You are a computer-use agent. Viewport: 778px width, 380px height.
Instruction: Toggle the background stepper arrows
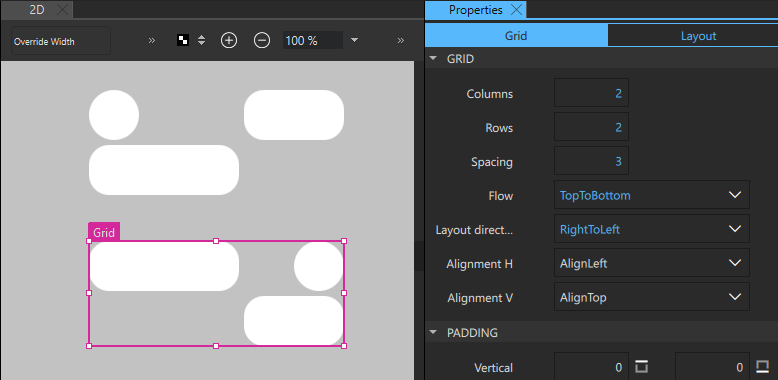[x=201, y=41]
